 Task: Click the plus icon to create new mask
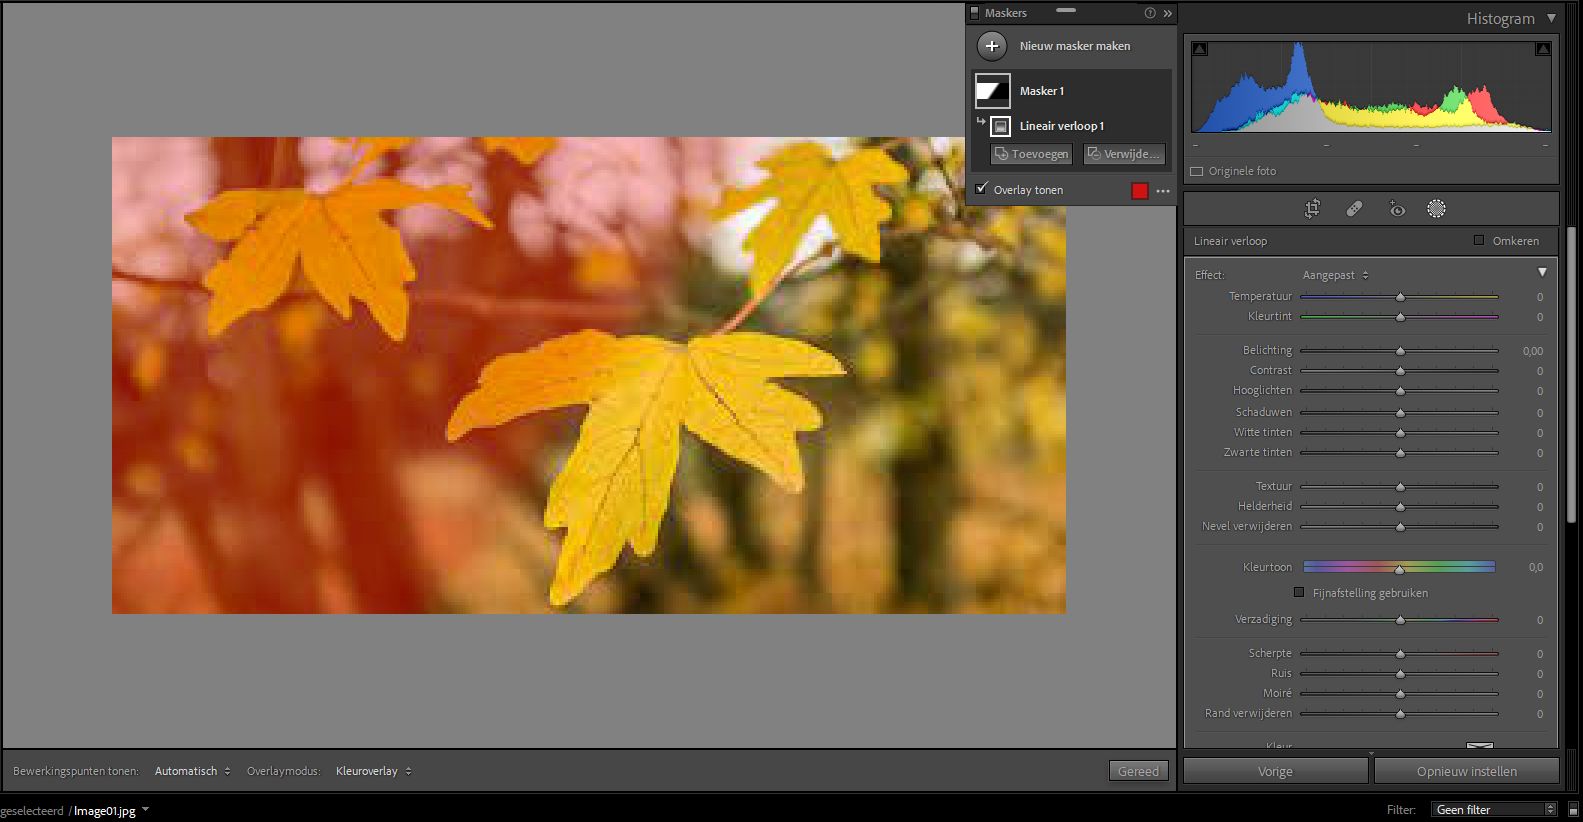[x=992, y=46]
